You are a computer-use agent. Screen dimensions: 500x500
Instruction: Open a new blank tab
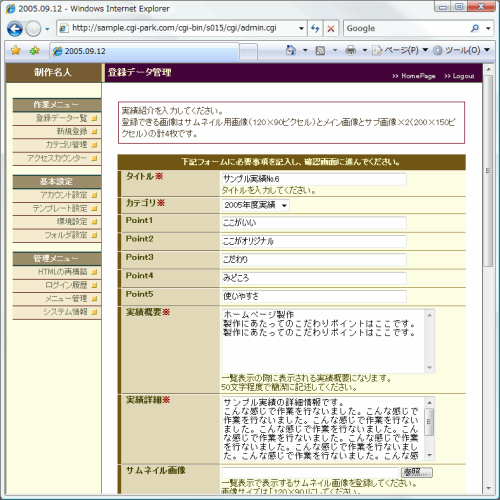click(248, 52)
